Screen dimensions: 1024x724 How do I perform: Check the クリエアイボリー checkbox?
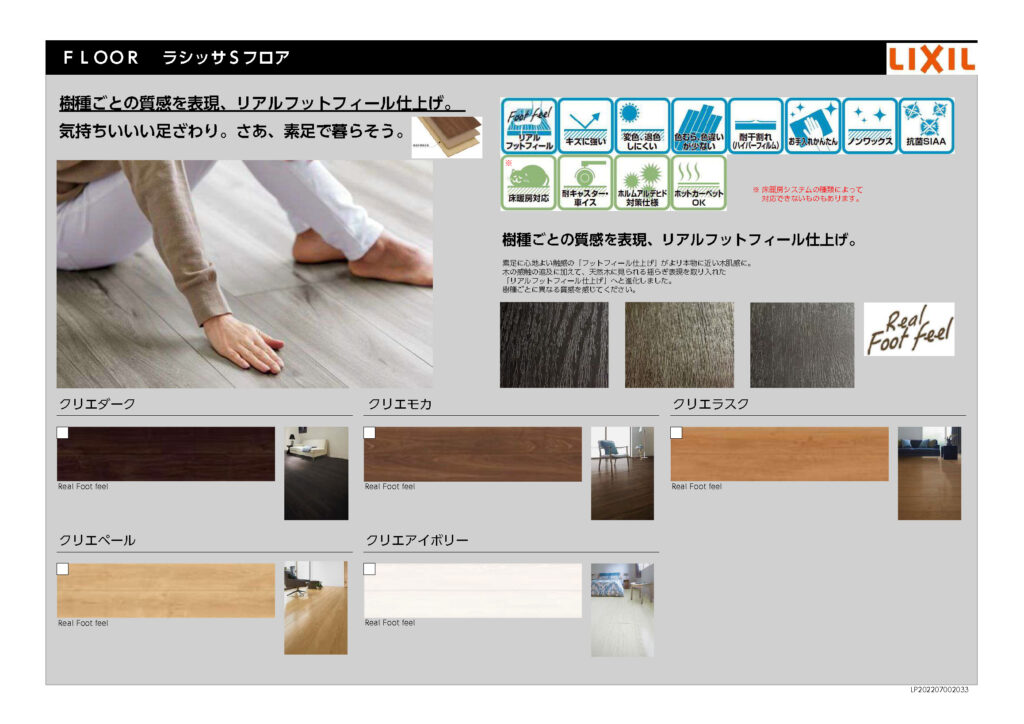tap(370, 569)
